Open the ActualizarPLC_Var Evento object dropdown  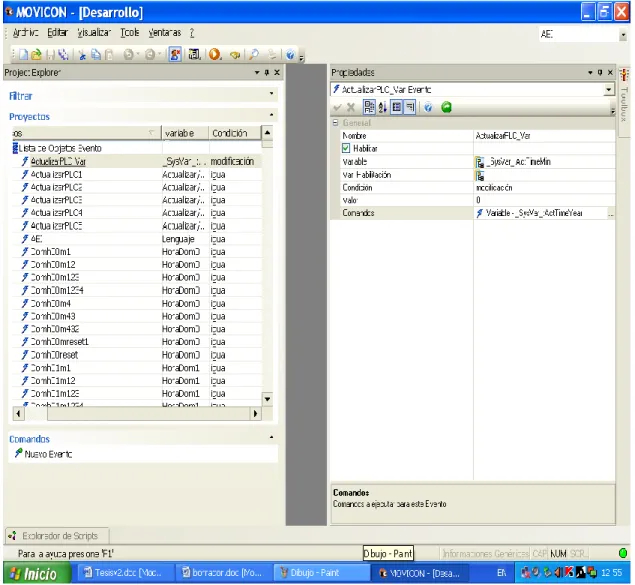tap(608, 89)
